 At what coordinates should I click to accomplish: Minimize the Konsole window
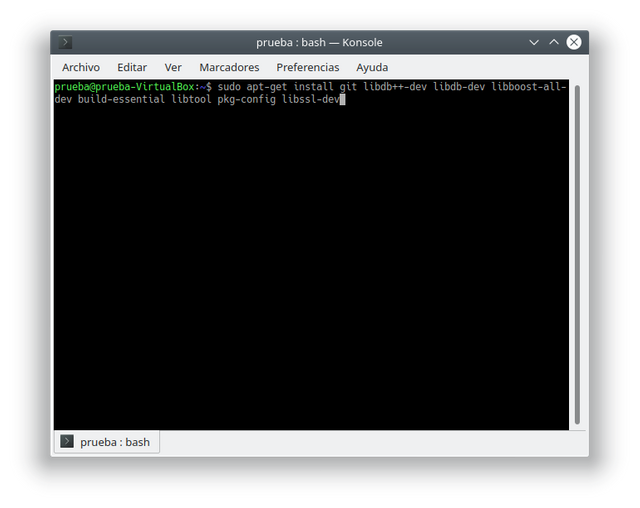[x=534, y=42]
